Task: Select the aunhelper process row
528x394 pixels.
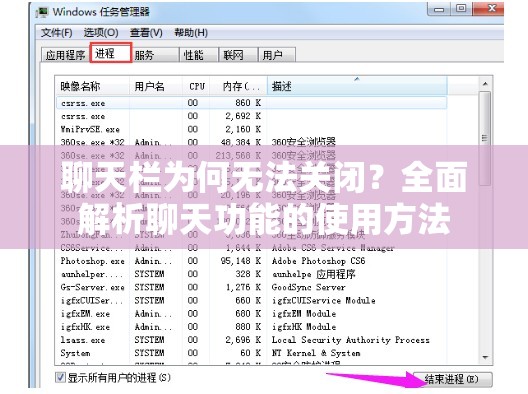Action: point(252,274)
